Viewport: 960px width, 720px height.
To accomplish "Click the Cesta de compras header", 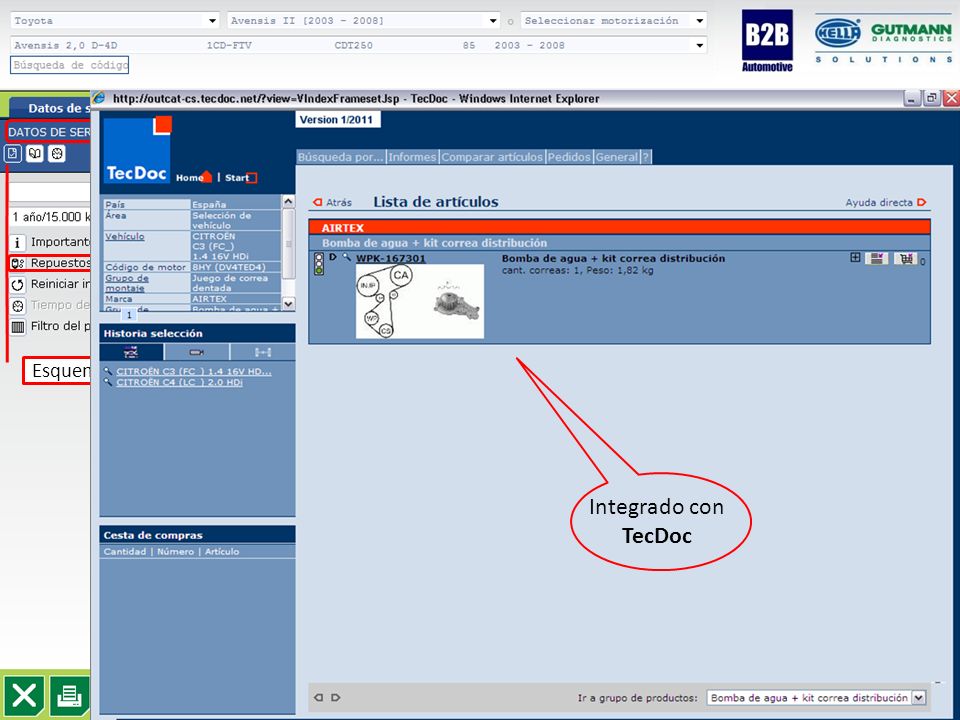I will coord(197,534).
